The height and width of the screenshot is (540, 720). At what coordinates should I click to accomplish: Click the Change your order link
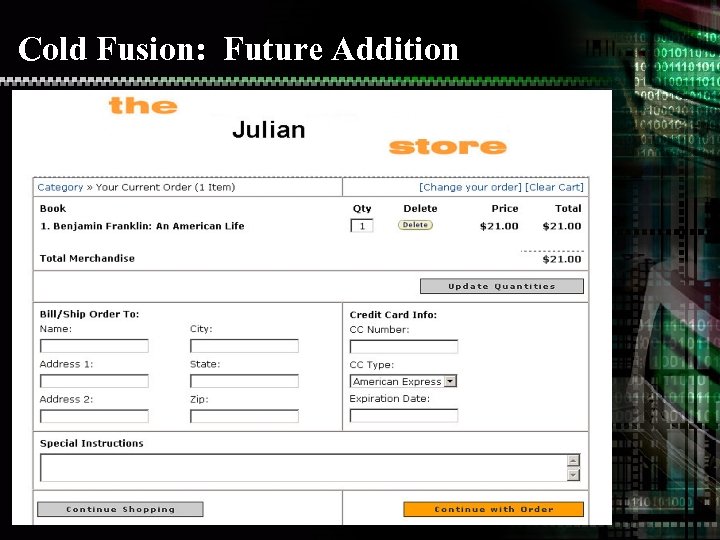[x=470, y=187]
